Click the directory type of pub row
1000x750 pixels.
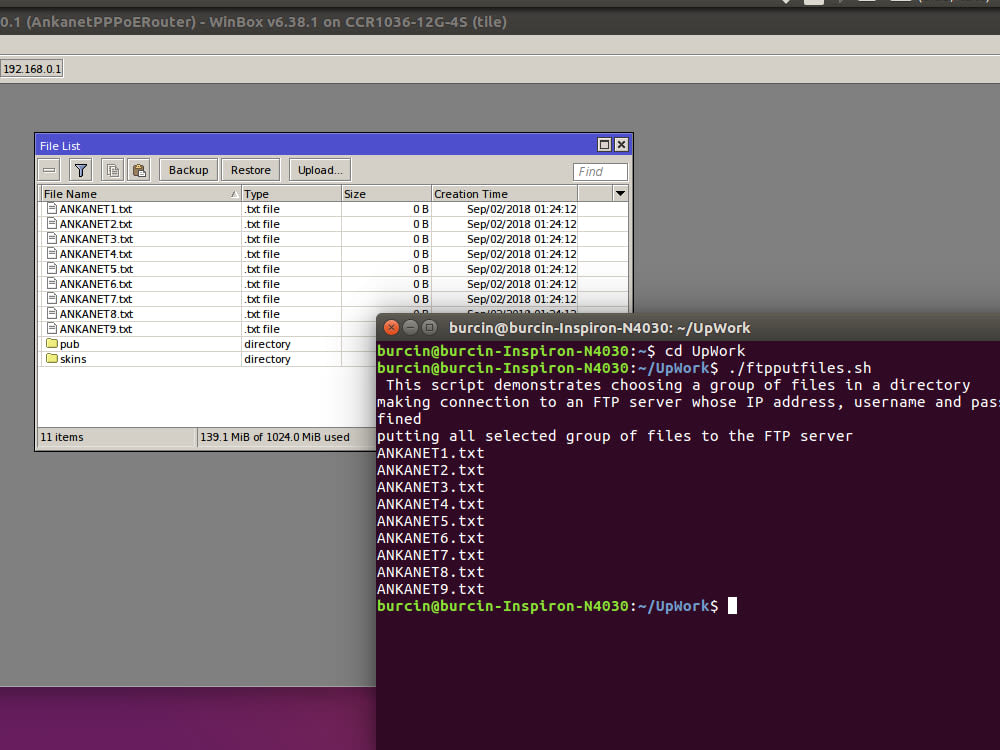[267, 344]
